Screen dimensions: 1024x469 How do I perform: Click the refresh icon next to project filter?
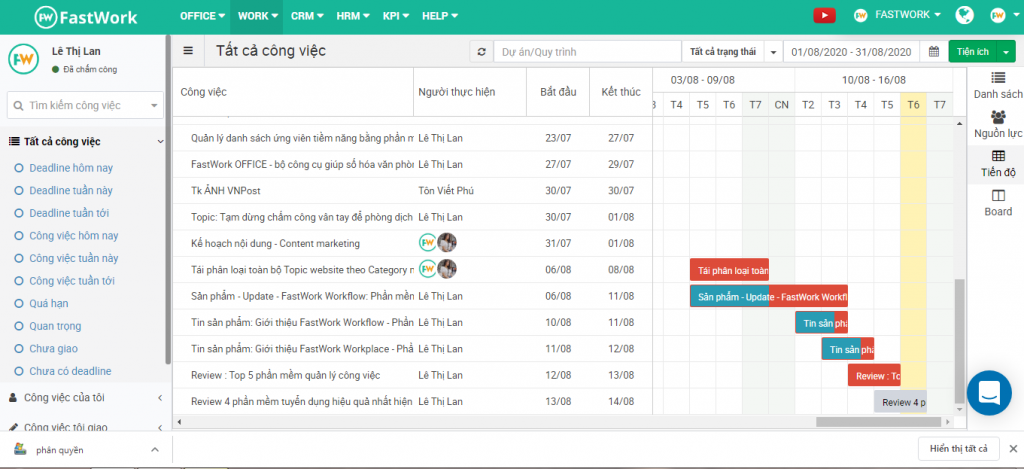(x=481, y=52)
